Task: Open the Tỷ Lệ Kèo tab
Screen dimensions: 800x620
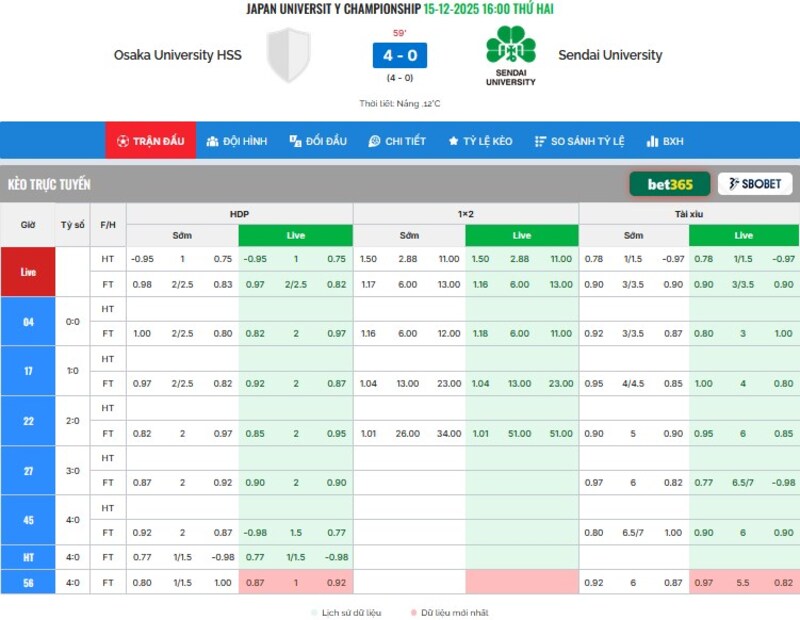Action: point(480,141)
